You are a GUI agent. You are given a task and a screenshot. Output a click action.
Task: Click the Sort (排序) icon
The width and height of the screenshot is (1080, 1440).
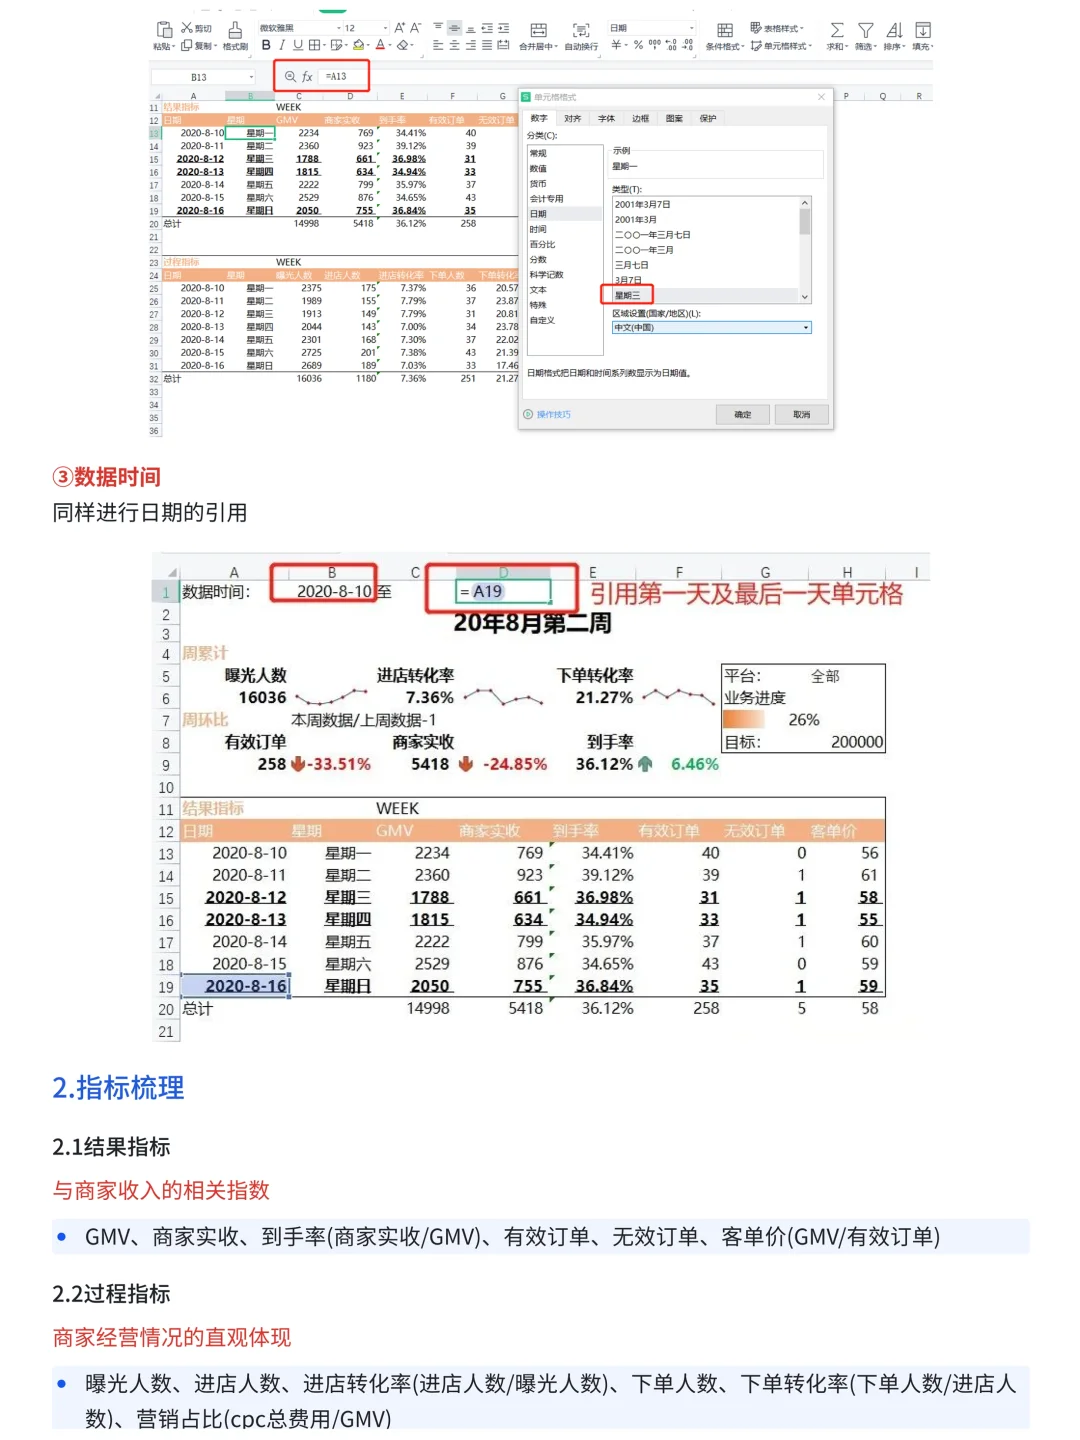894,36
